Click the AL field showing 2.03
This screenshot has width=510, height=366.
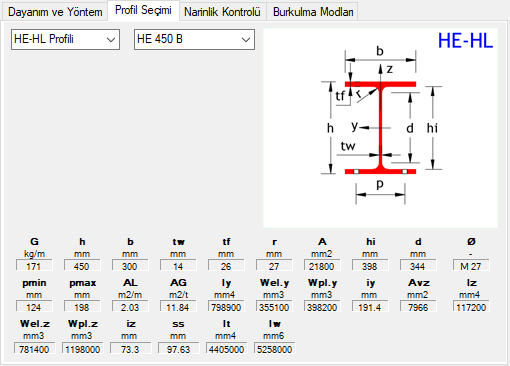(130, 307)
